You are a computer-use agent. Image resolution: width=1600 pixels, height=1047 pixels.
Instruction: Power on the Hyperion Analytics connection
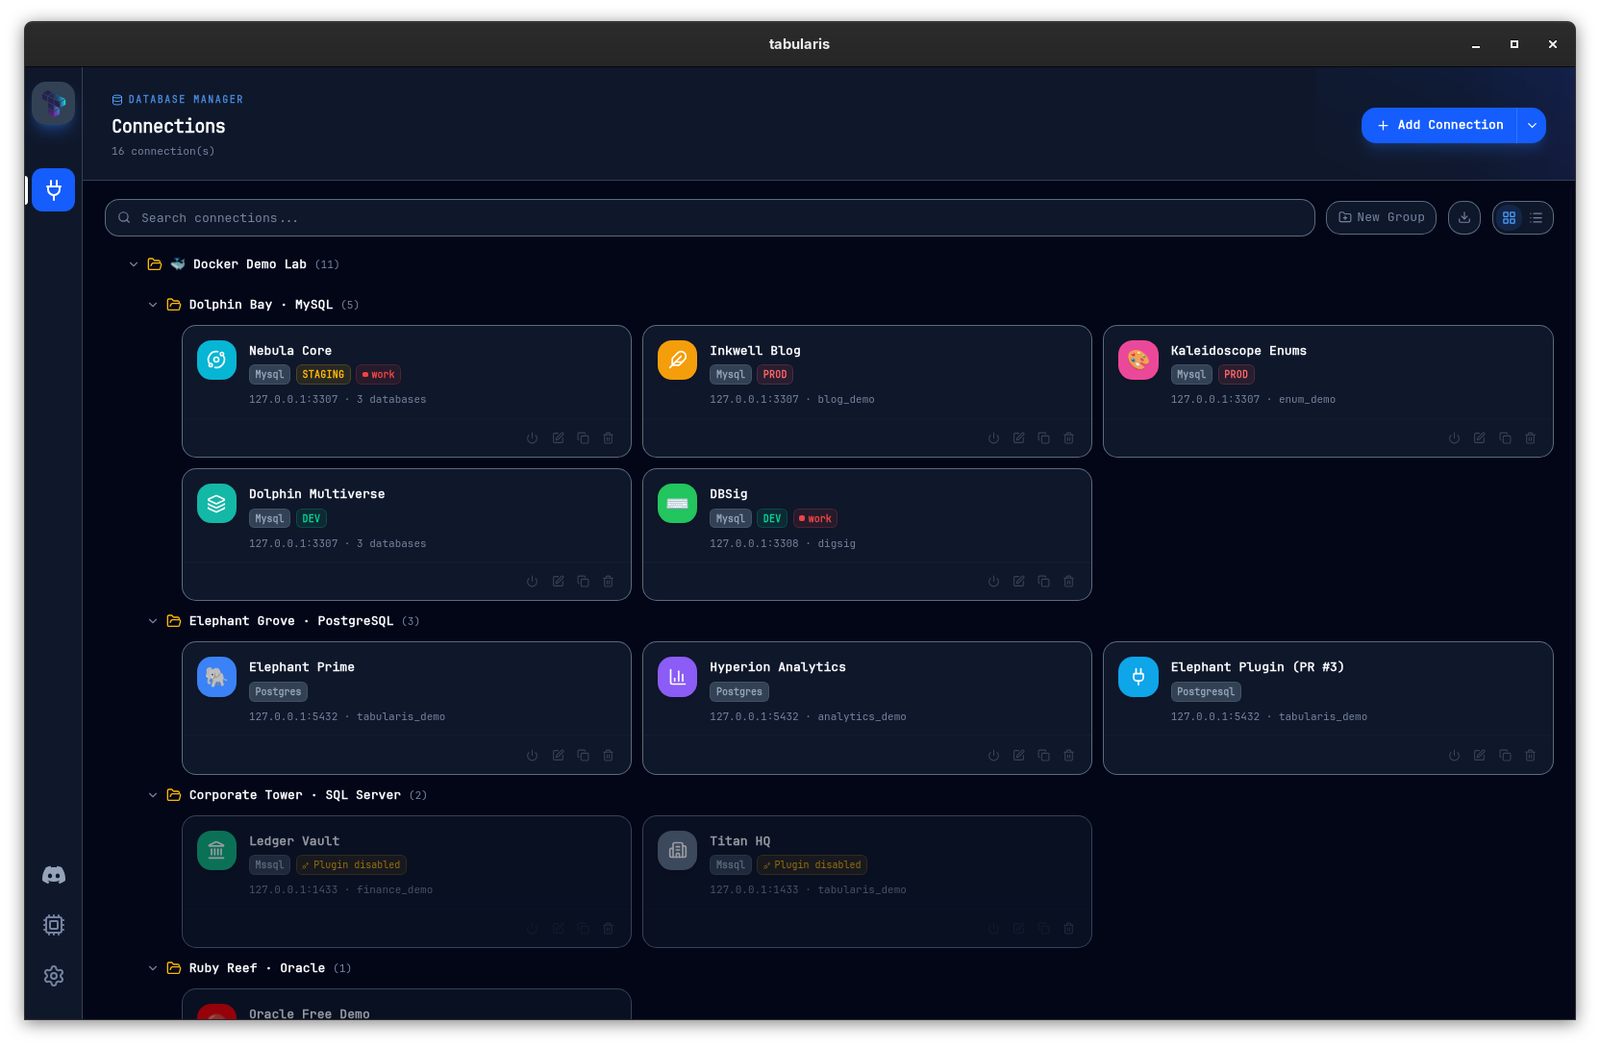click(x=993, y=755)
